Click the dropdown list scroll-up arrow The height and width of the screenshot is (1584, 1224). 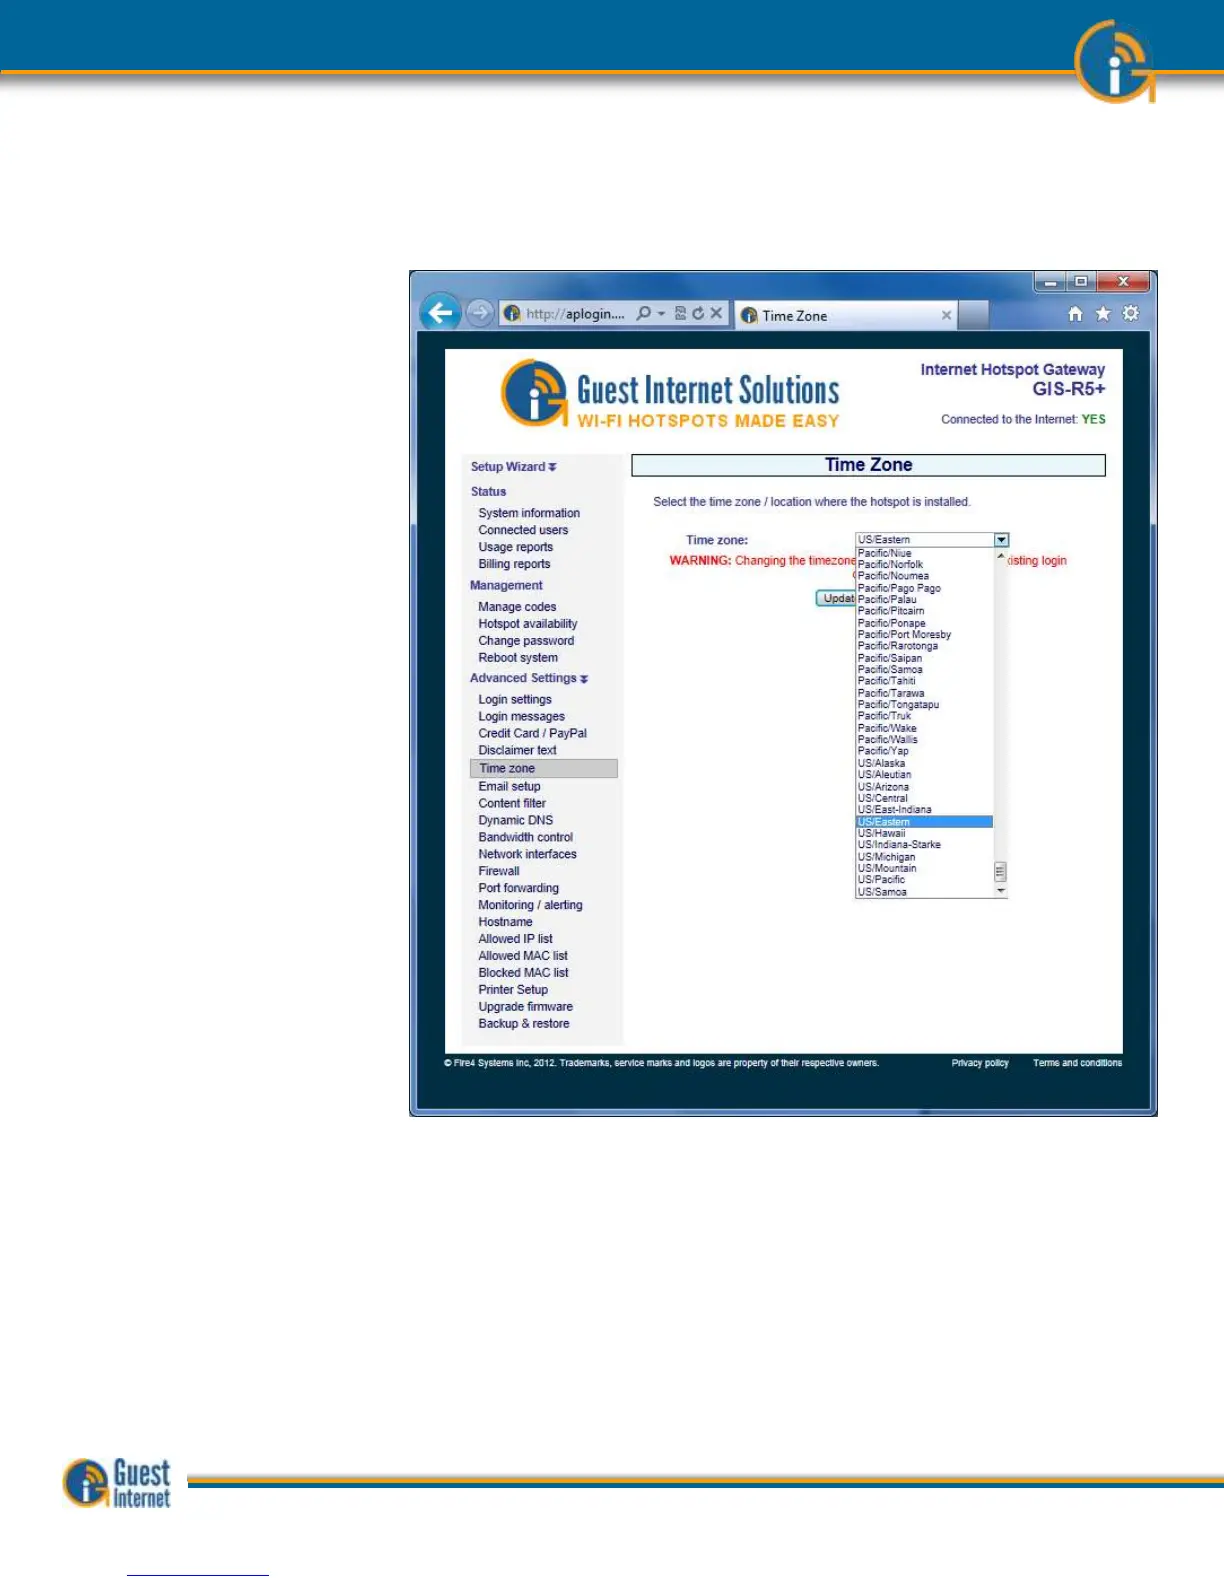[1000, 555]
